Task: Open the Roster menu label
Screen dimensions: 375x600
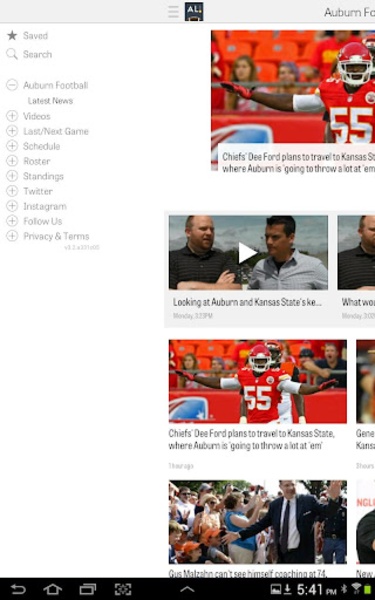Action: tap(37, 161)
